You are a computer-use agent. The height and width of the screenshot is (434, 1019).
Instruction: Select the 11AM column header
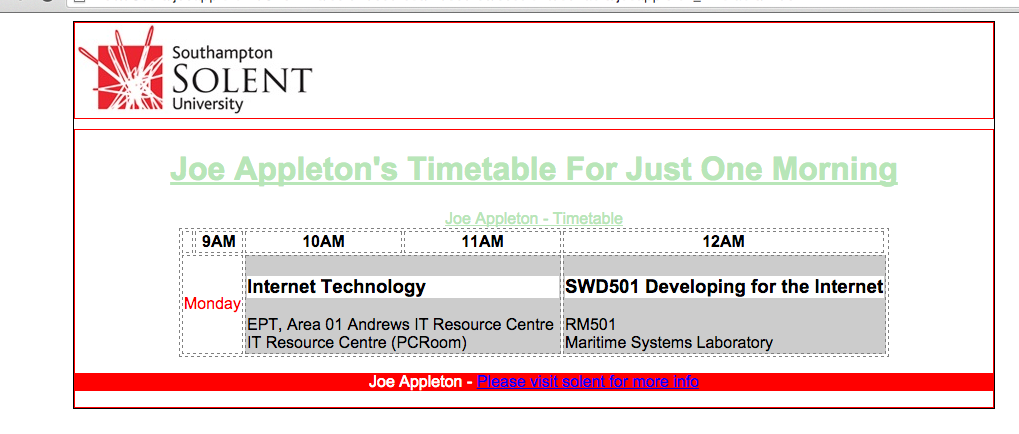(x=482, y=242)
